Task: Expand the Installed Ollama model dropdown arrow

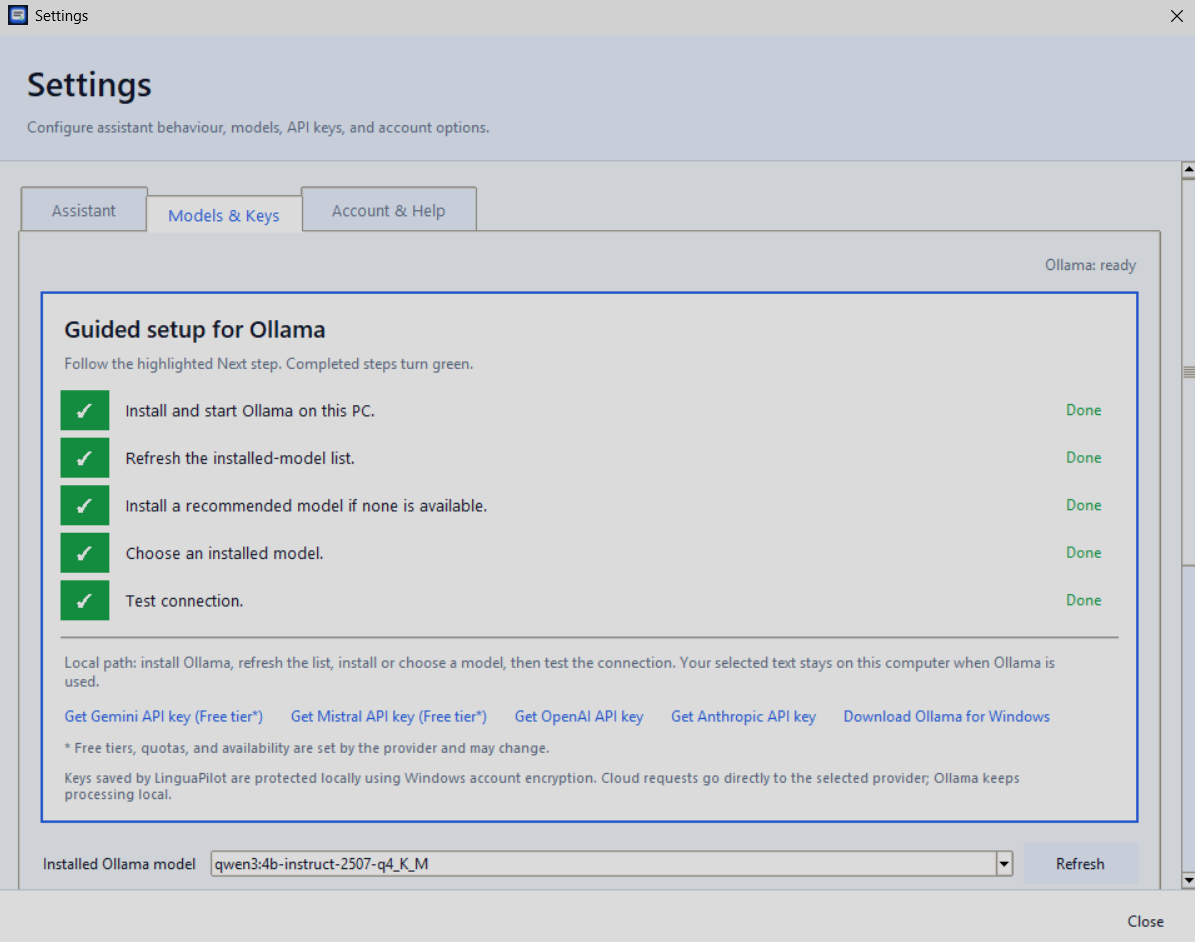Action: tap(1004, 864)
